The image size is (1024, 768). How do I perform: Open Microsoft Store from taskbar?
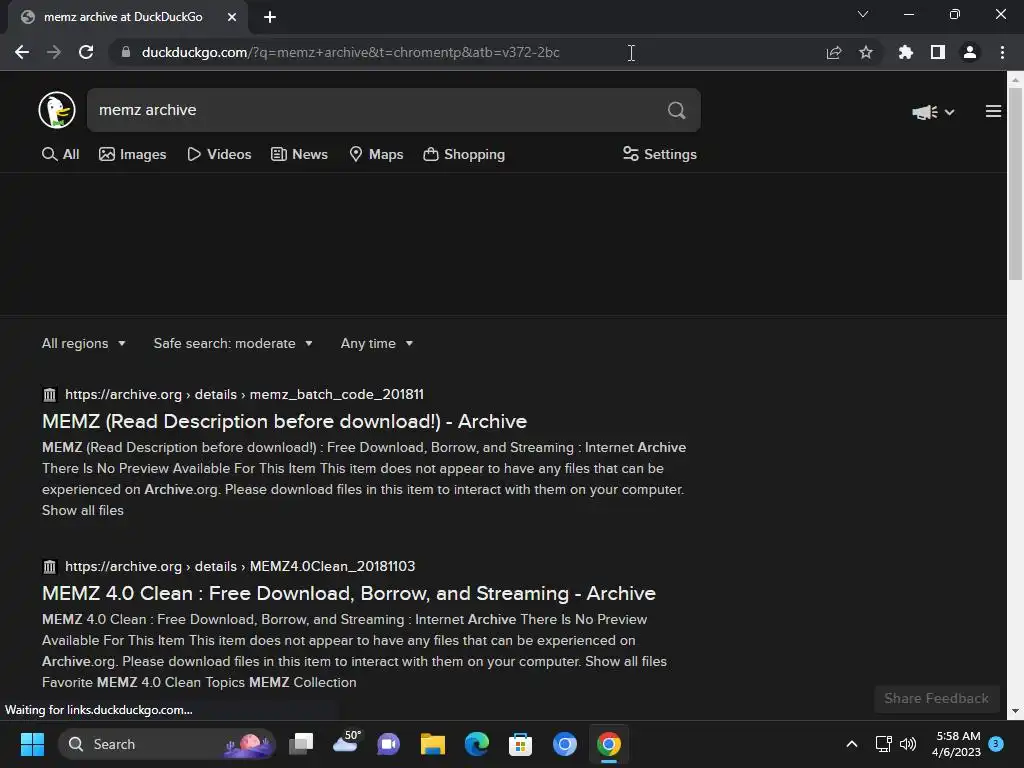point(520,744)
